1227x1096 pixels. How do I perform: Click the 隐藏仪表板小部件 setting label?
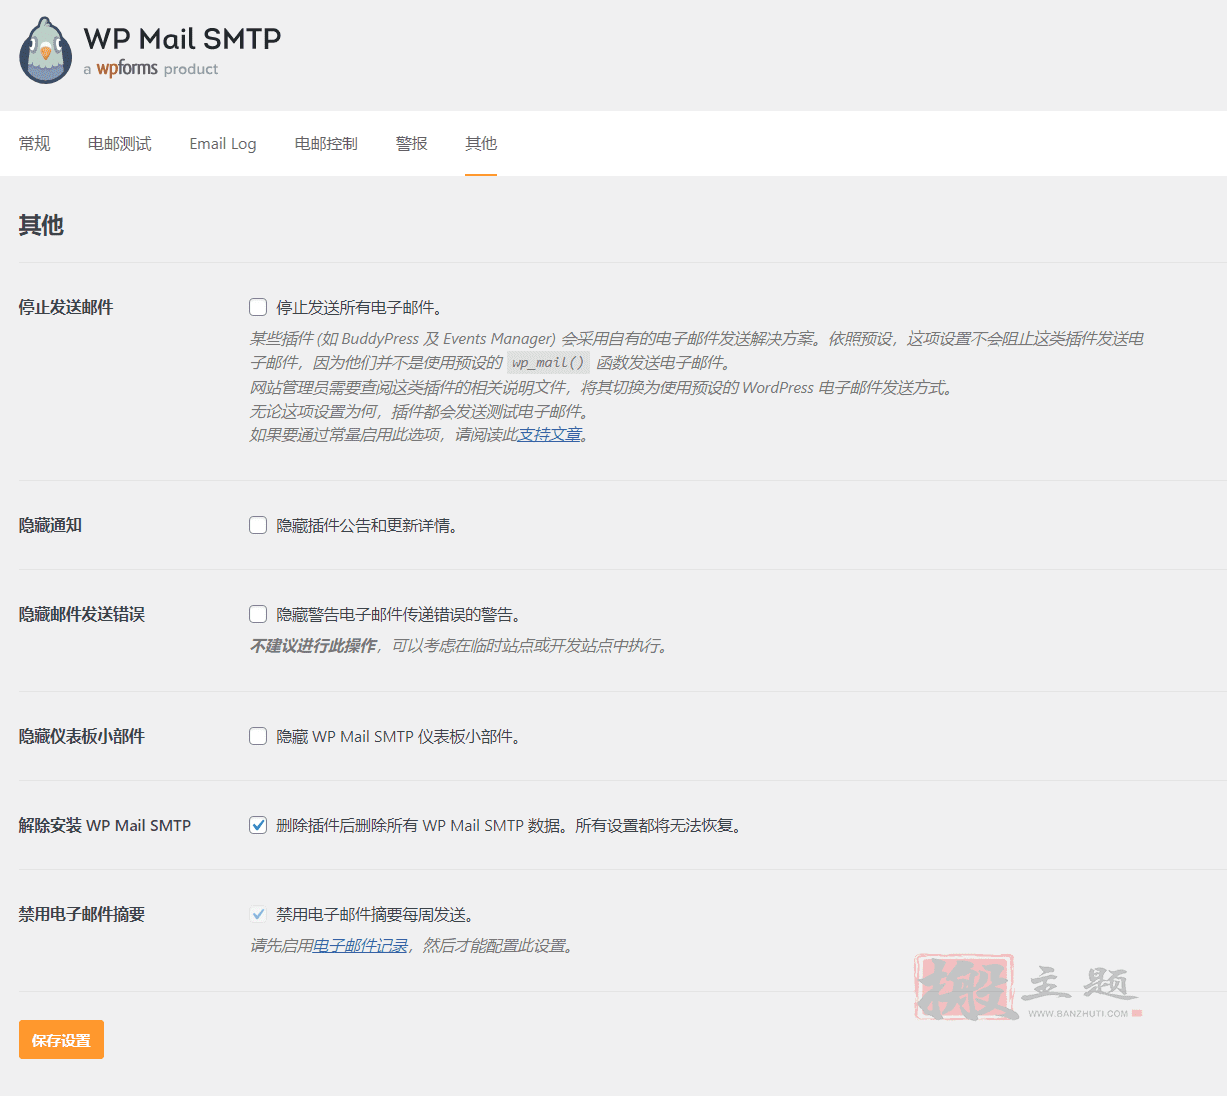(82, 736)
